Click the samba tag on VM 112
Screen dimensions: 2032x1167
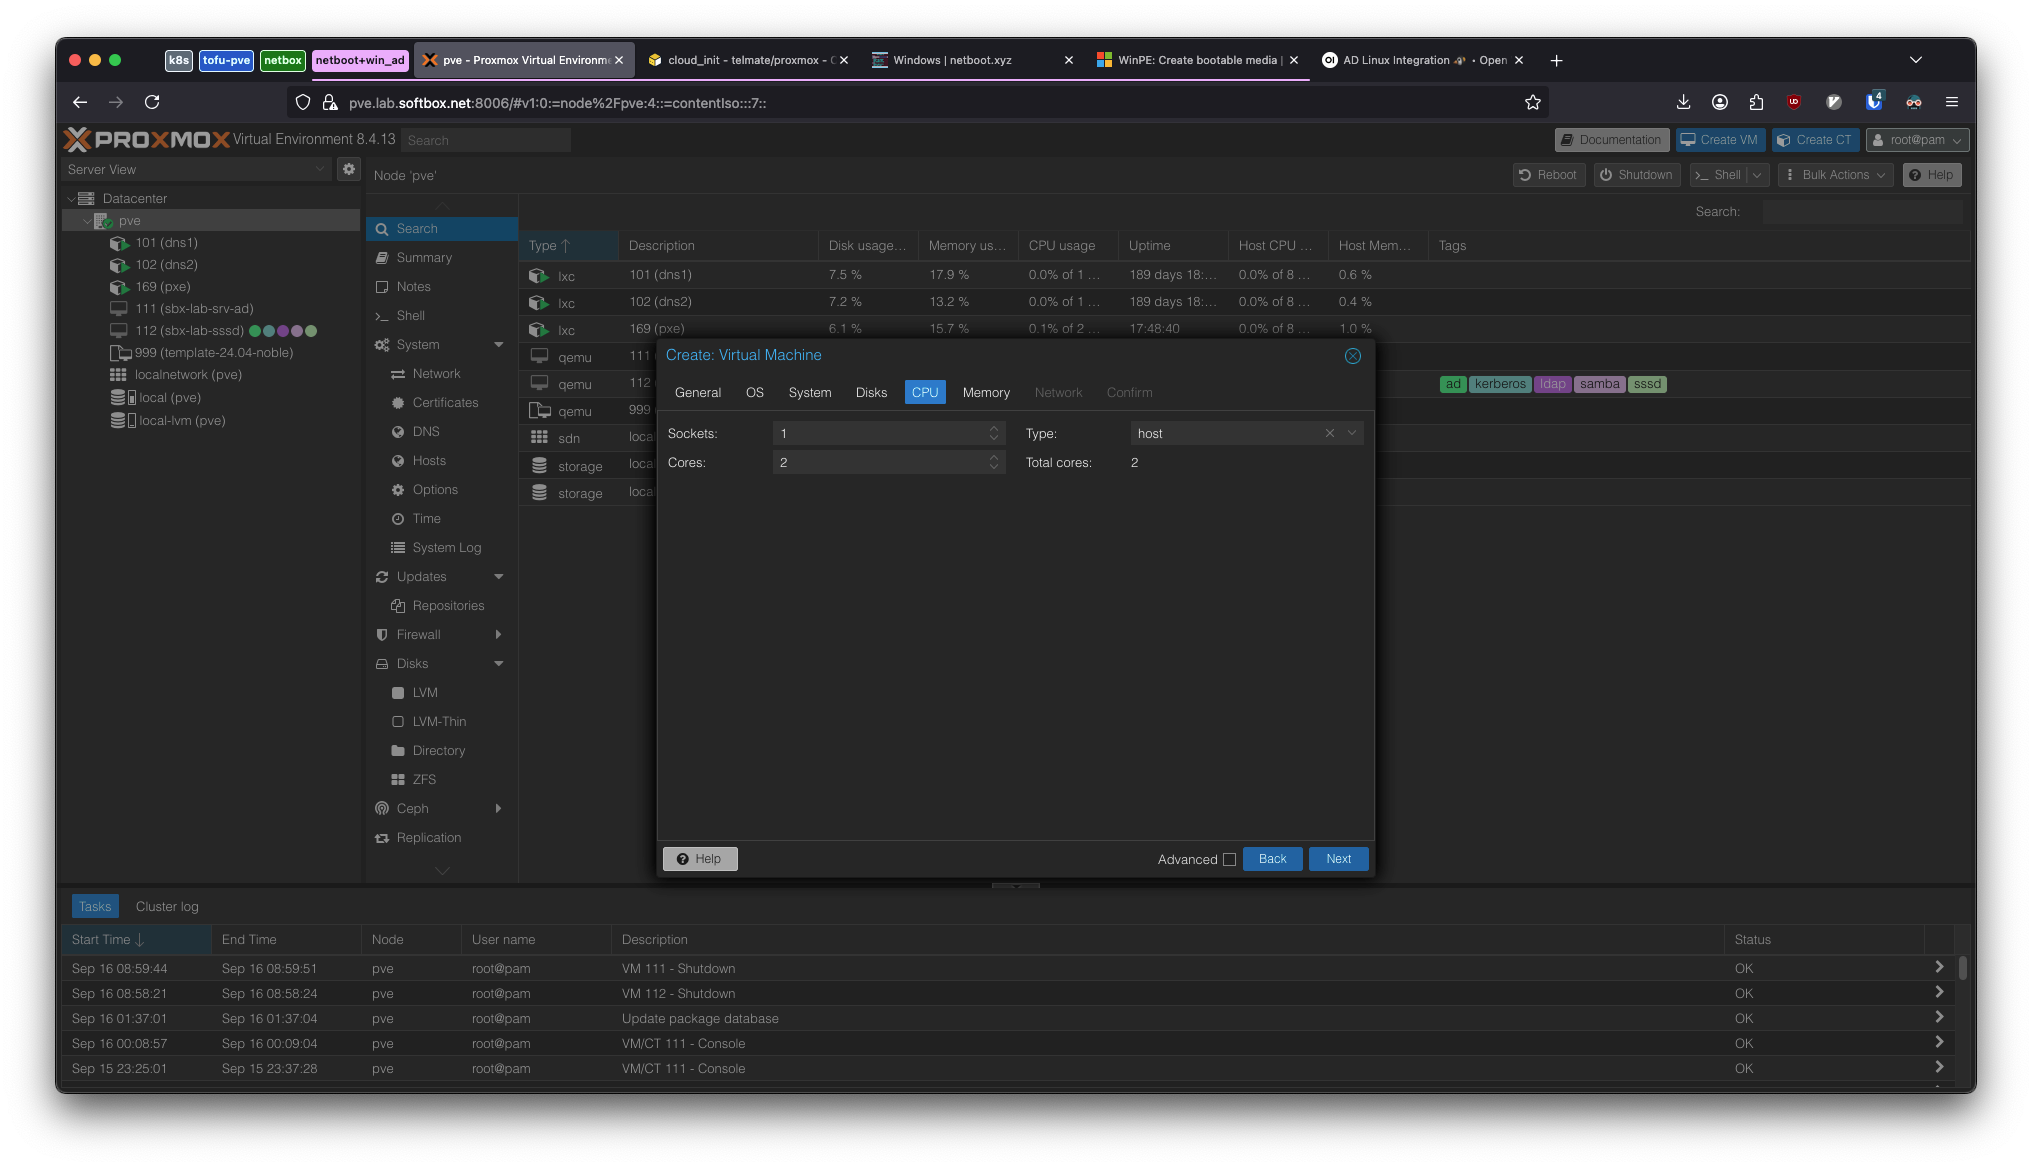[1598, 383]
